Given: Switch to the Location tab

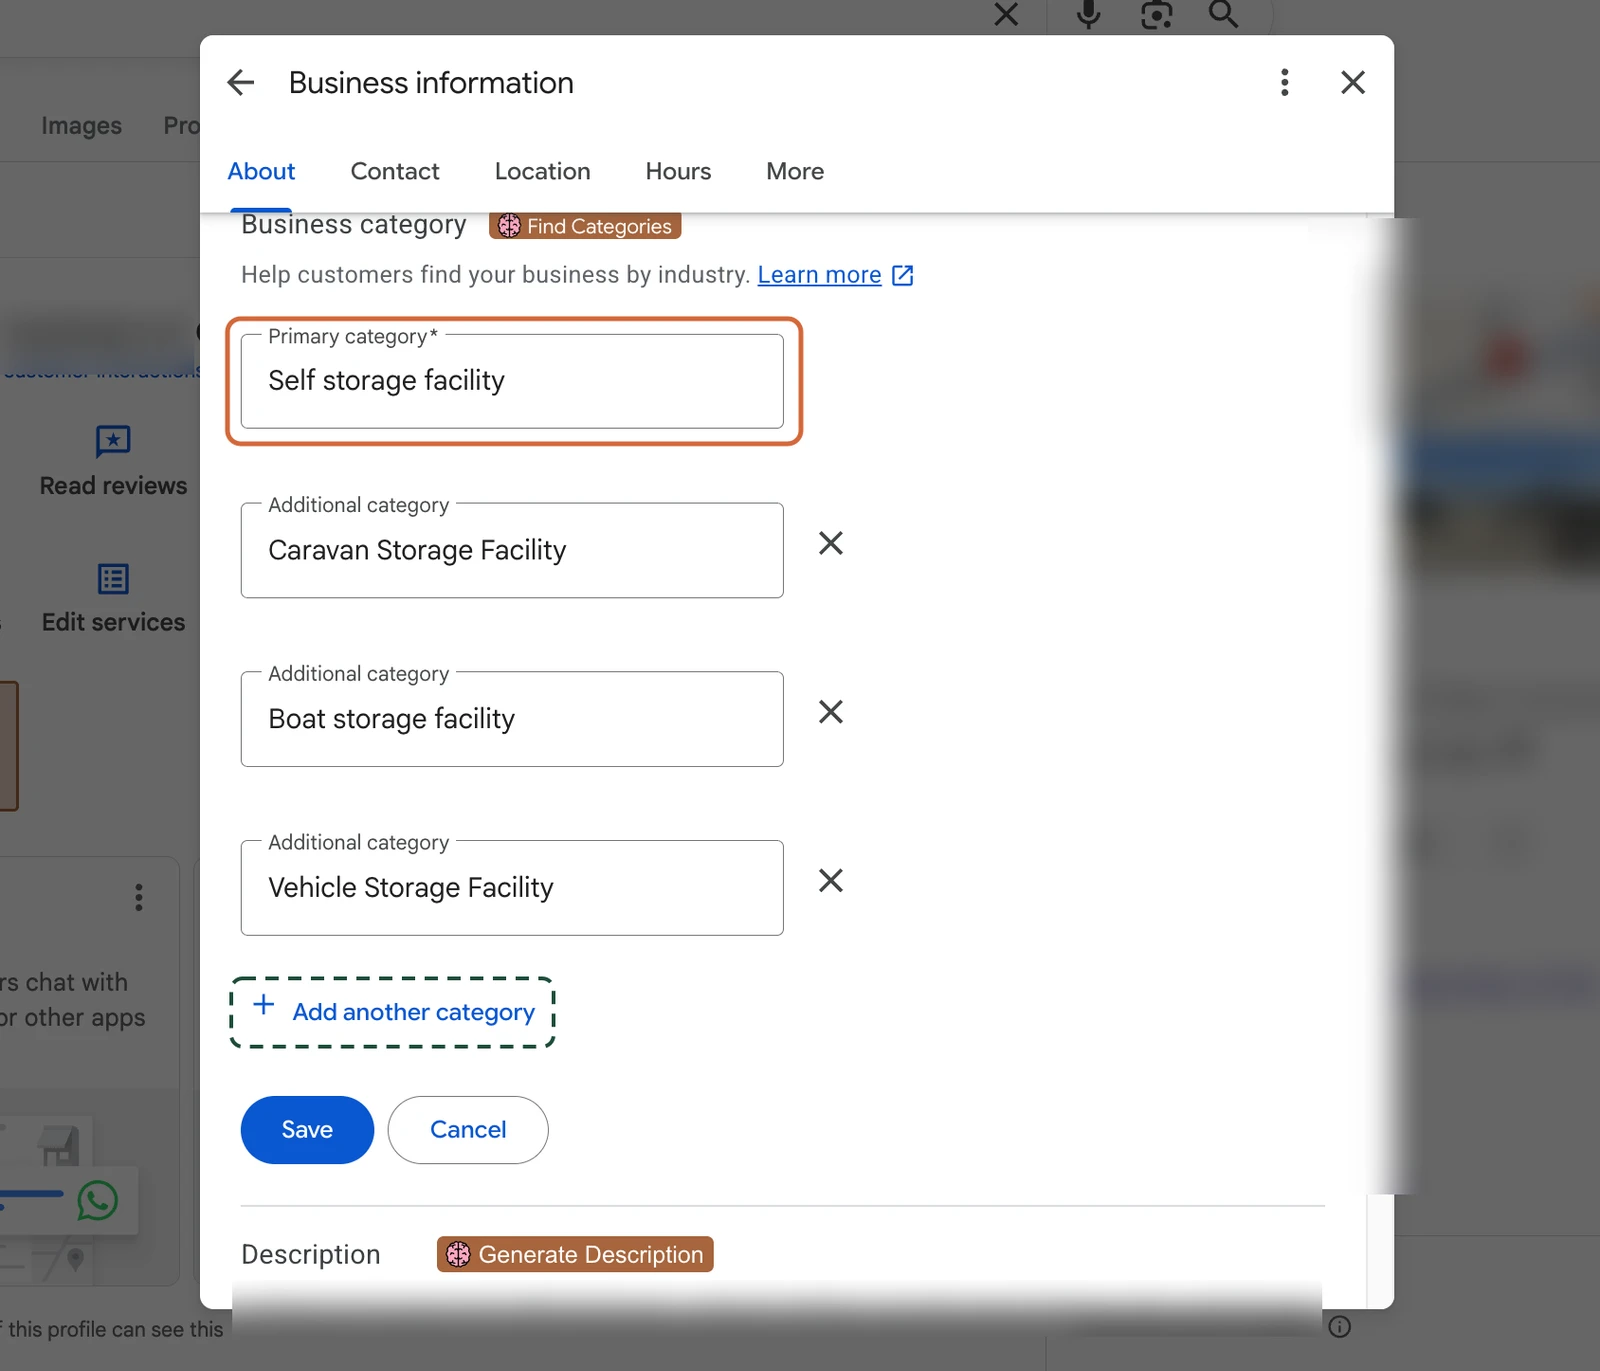Looking at the screenshot, I should point(543,171).
